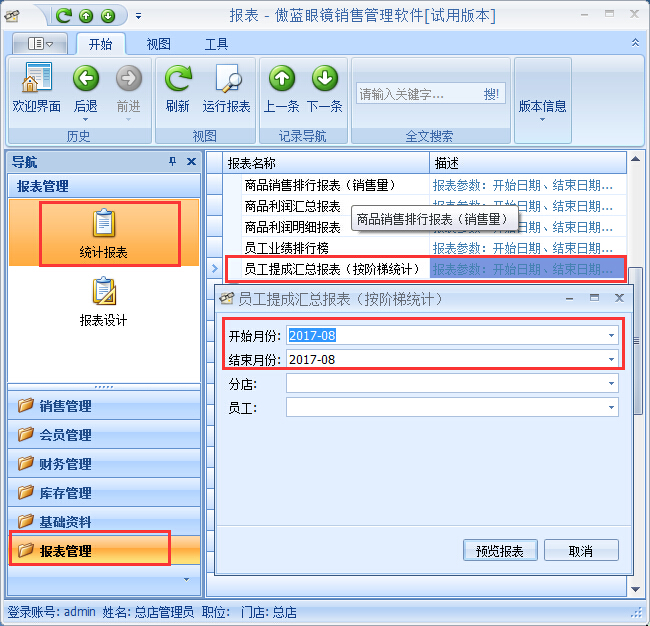
Task: Click scroll down arrow of report list
Action: click(635, 589)
